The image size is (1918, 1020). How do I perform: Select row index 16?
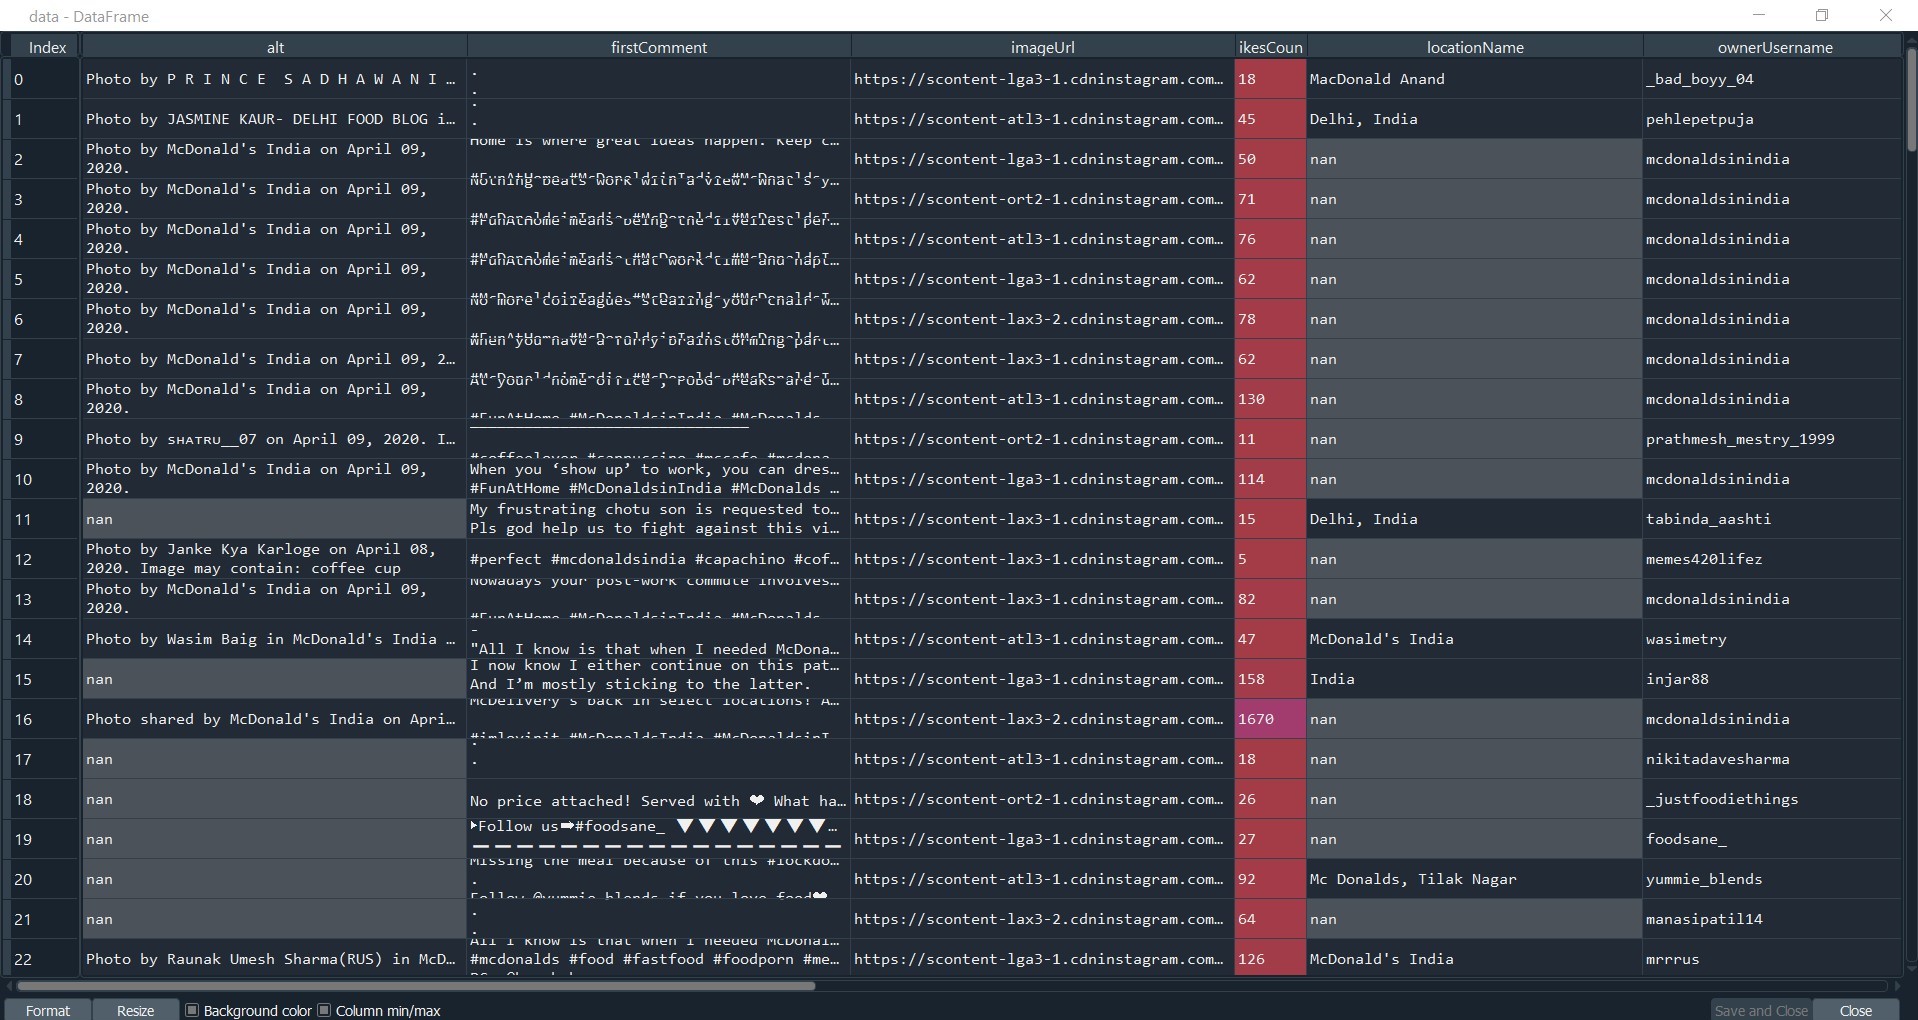(45, 719)
